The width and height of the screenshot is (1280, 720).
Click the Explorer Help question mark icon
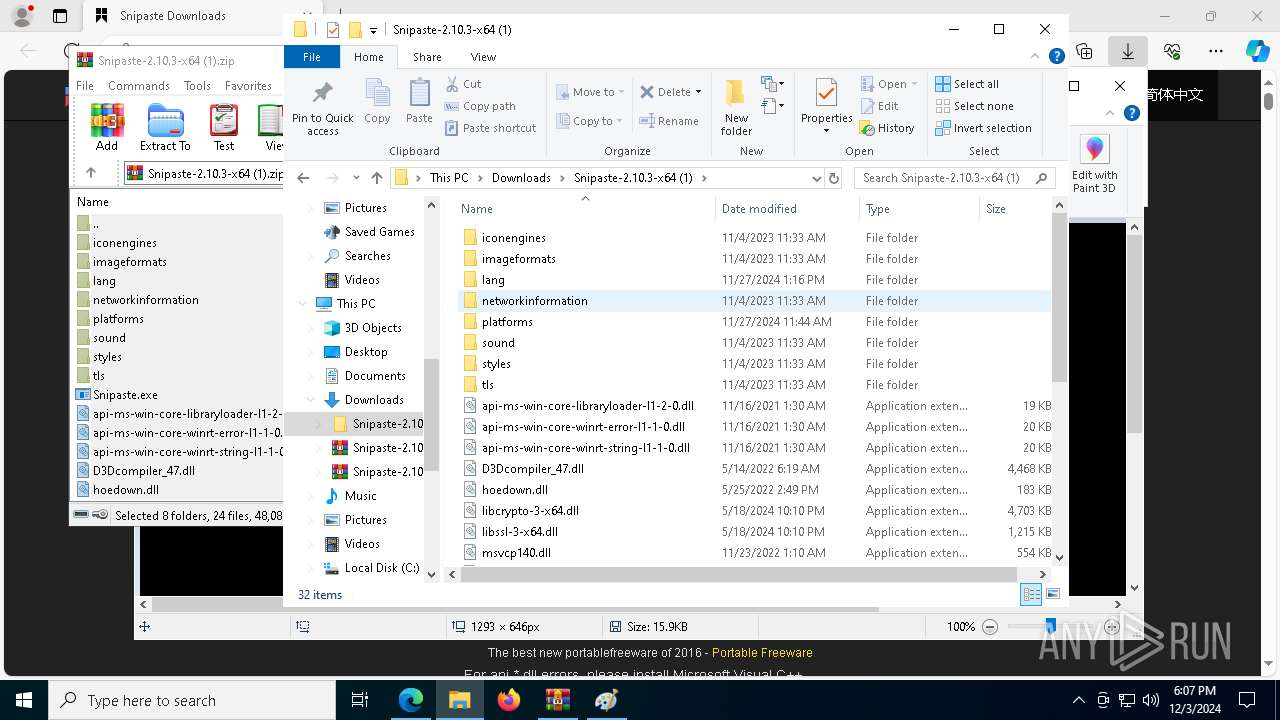coord(1056,57)
